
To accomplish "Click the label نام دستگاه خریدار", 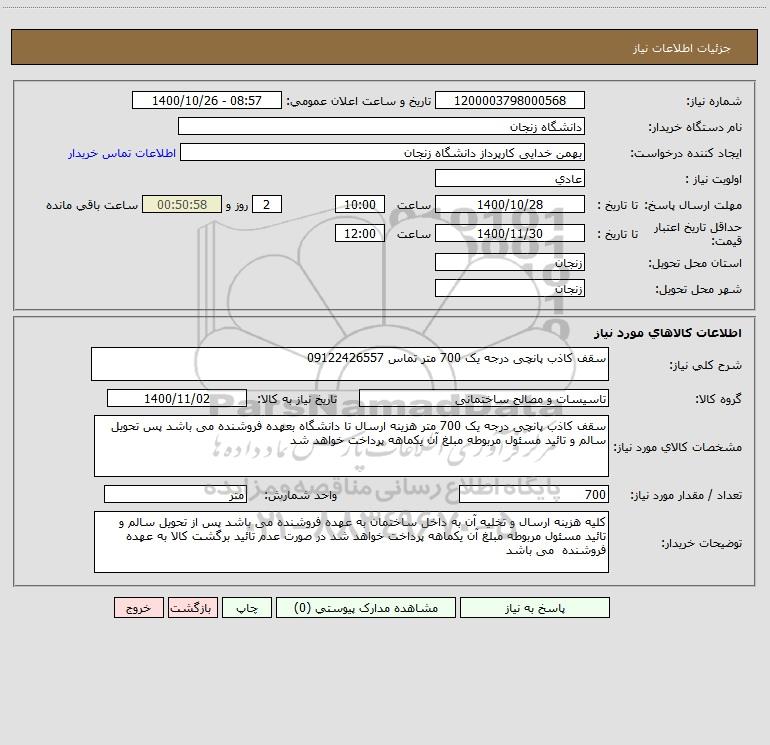I will (695, 128).
